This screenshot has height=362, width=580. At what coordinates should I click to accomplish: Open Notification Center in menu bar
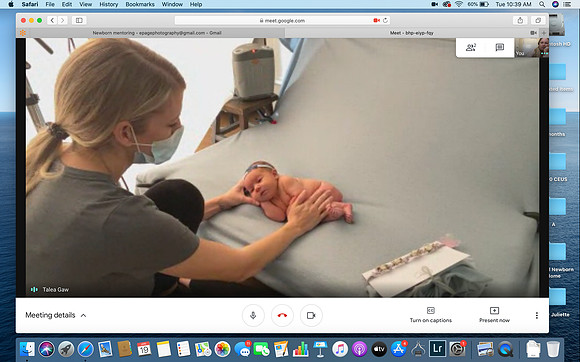pos(567,4)
